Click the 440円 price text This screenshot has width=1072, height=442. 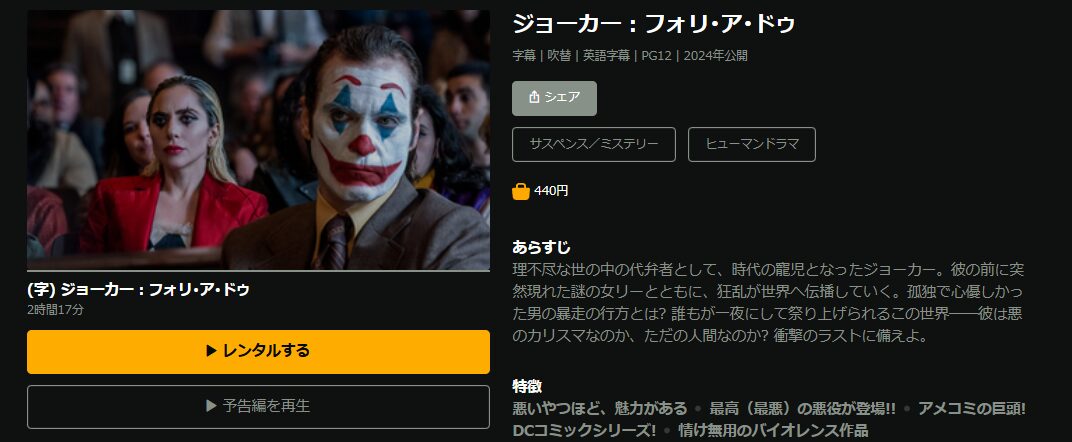click(551, 191)
